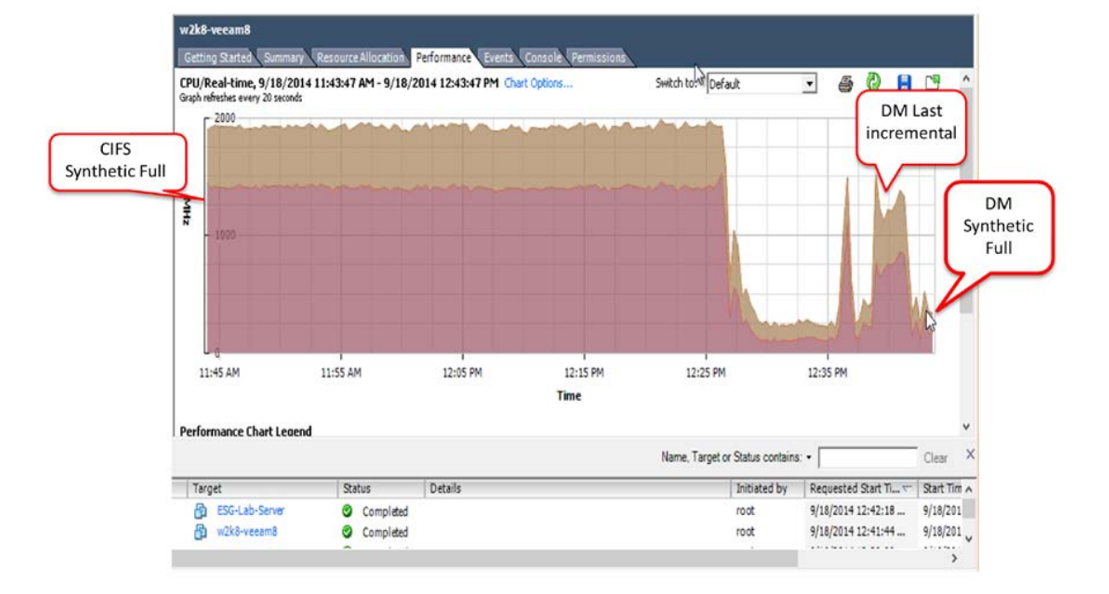The height and width of the screenshot is (594, 1109).
Task: Refresh the performance chart
Action: coord(873,82)
